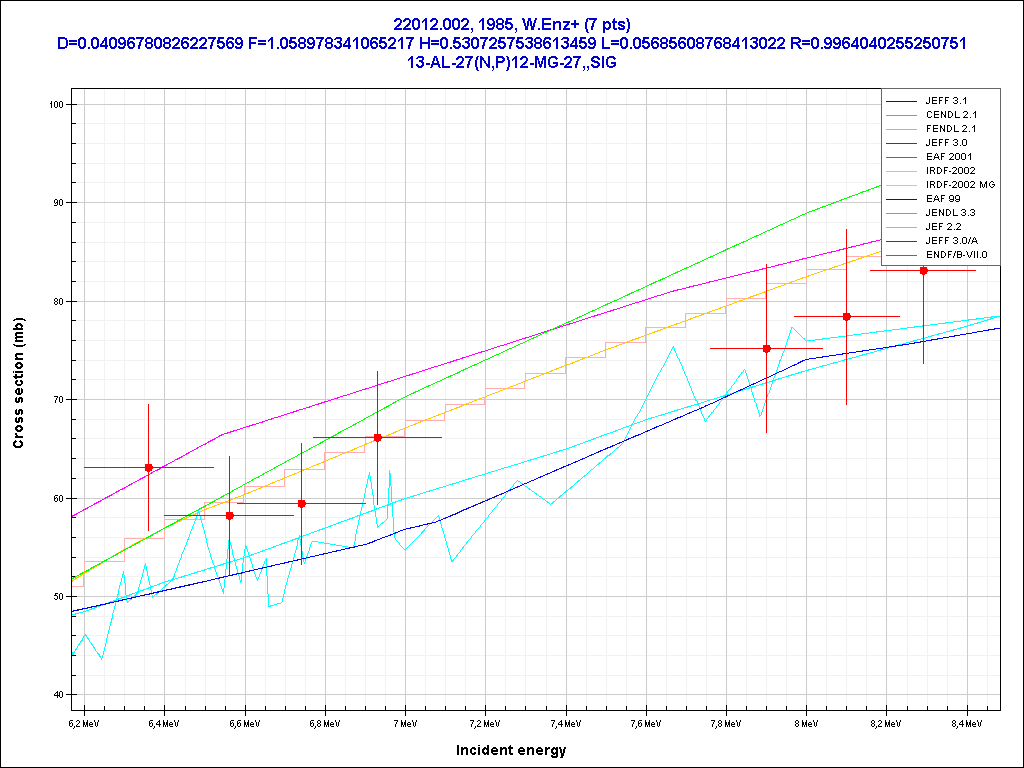The width and height of the screenshot is (1024, 768).
Task: Click the 'Incident energy' x-axis title
Action: click(511, 749)
